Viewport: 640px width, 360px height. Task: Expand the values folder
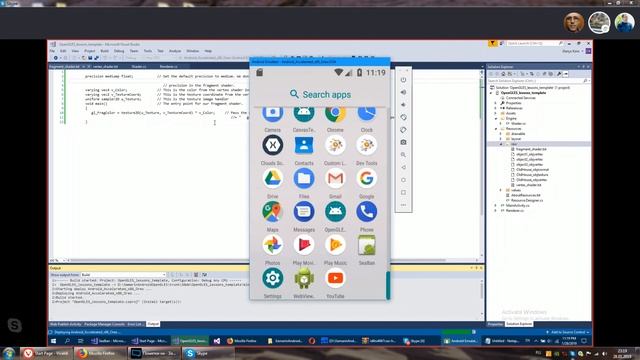(x=501, y=190)
